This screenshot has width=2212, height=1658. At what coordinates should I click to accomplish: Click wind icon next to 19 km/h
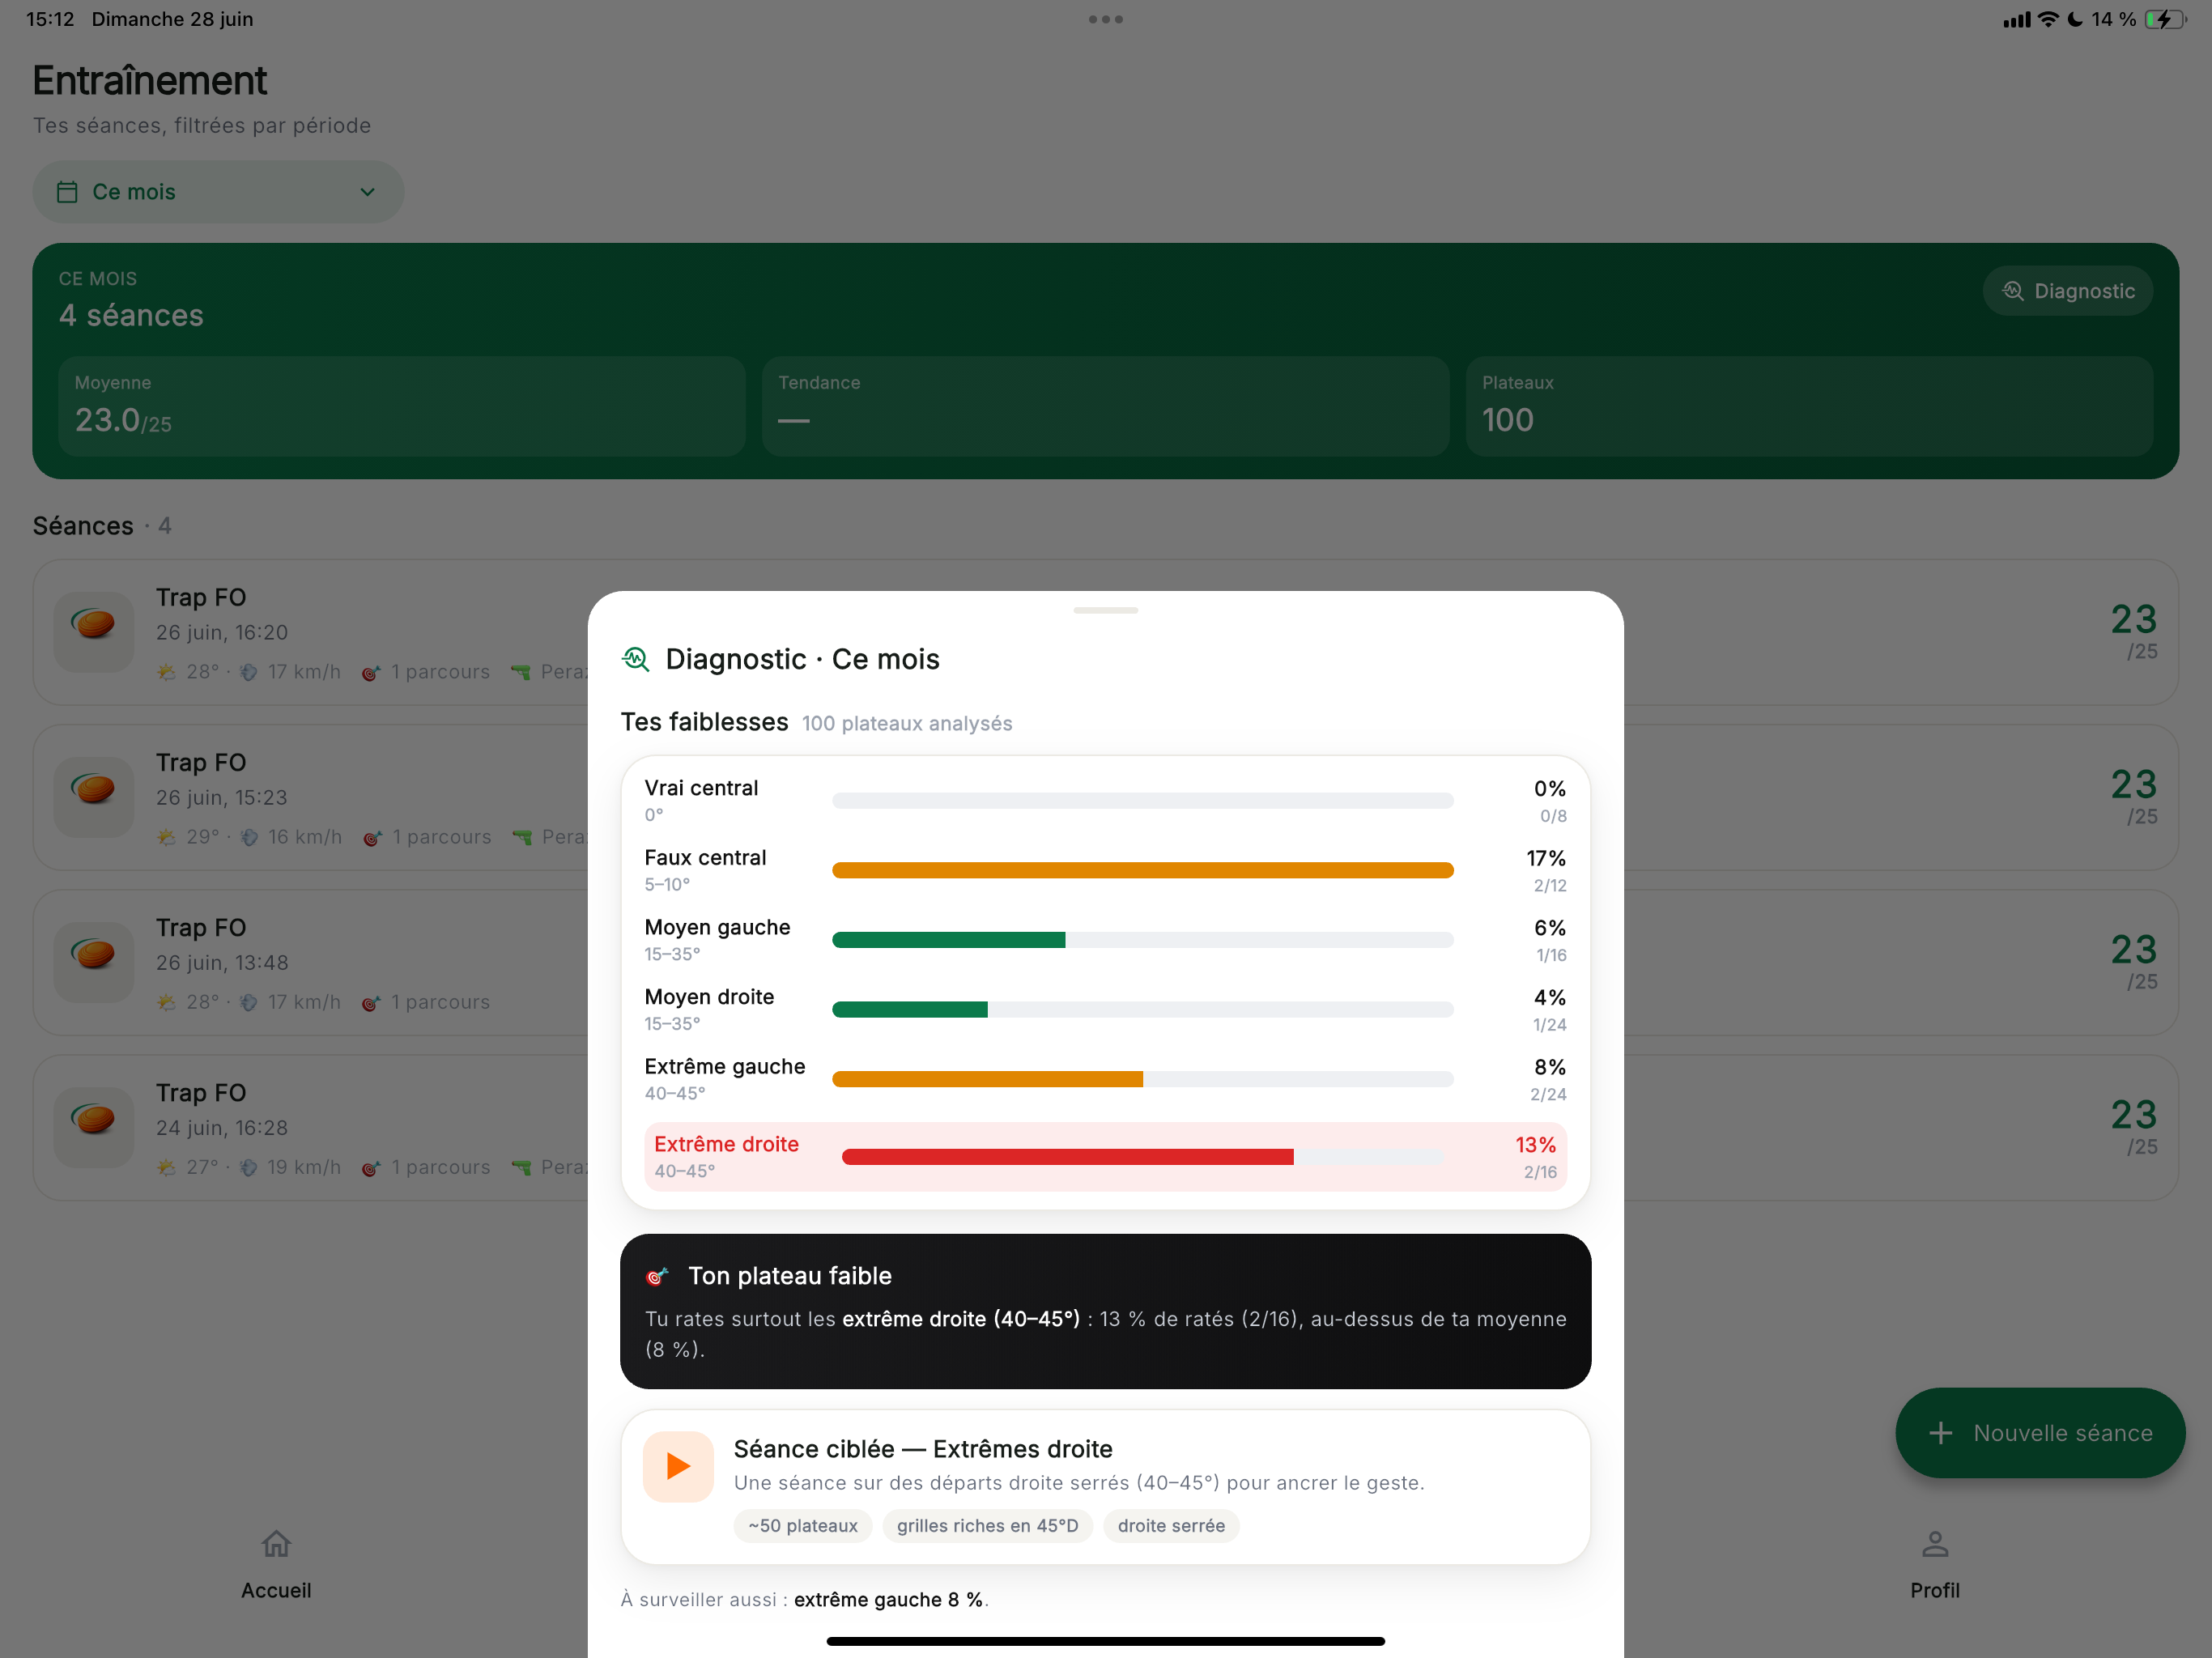coord(249,1167)
